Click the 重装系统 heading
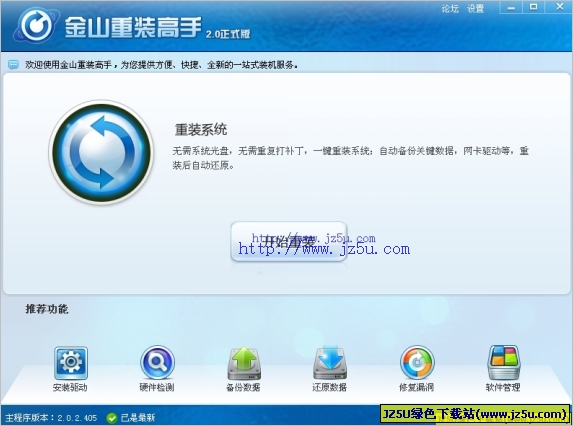This screenshot has height=426, width=573. [x=201, y=130]
